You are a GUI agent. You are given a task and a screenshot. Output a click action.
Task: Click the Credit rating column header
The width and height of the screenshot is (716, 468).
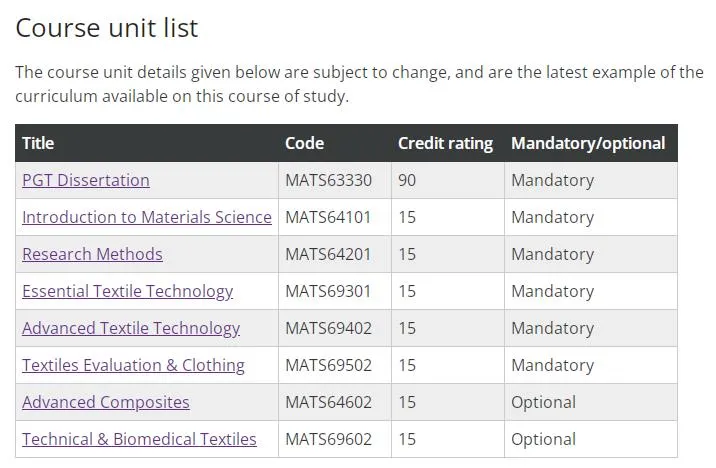click(x=445, y=143)
